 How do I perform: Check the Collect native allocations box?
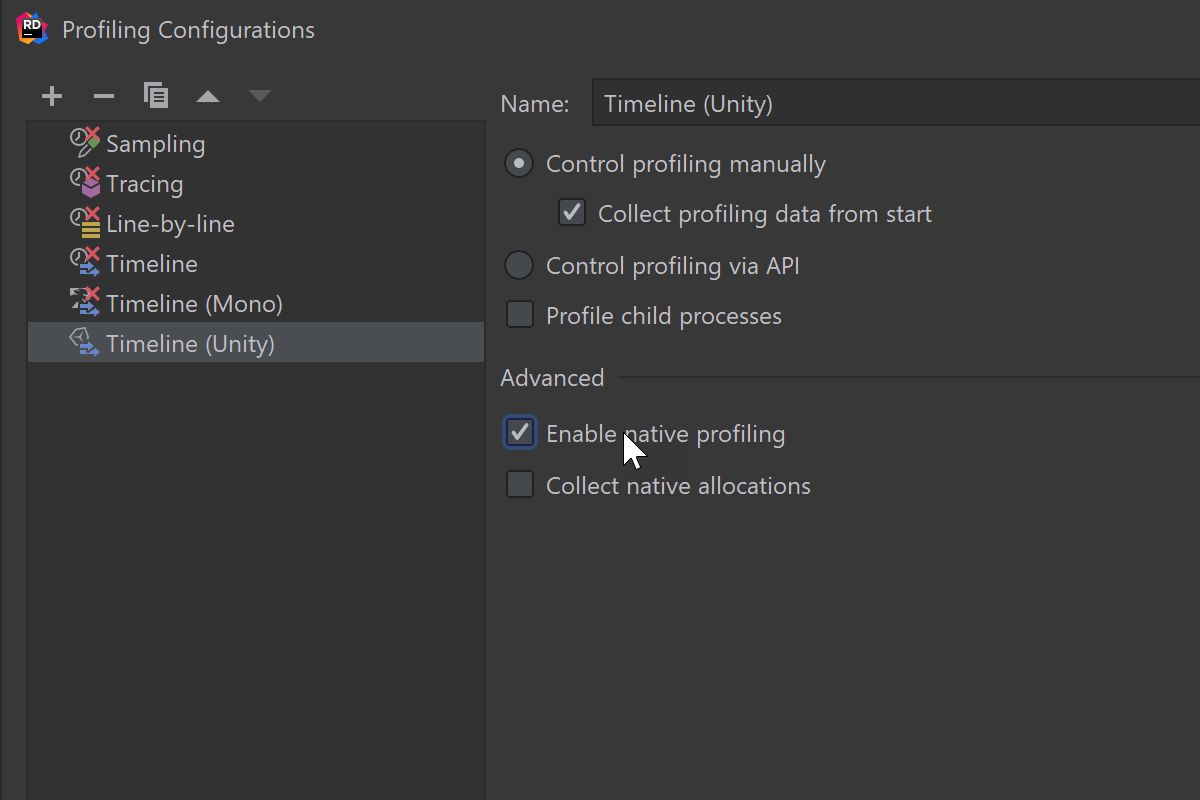pos(520,485)
